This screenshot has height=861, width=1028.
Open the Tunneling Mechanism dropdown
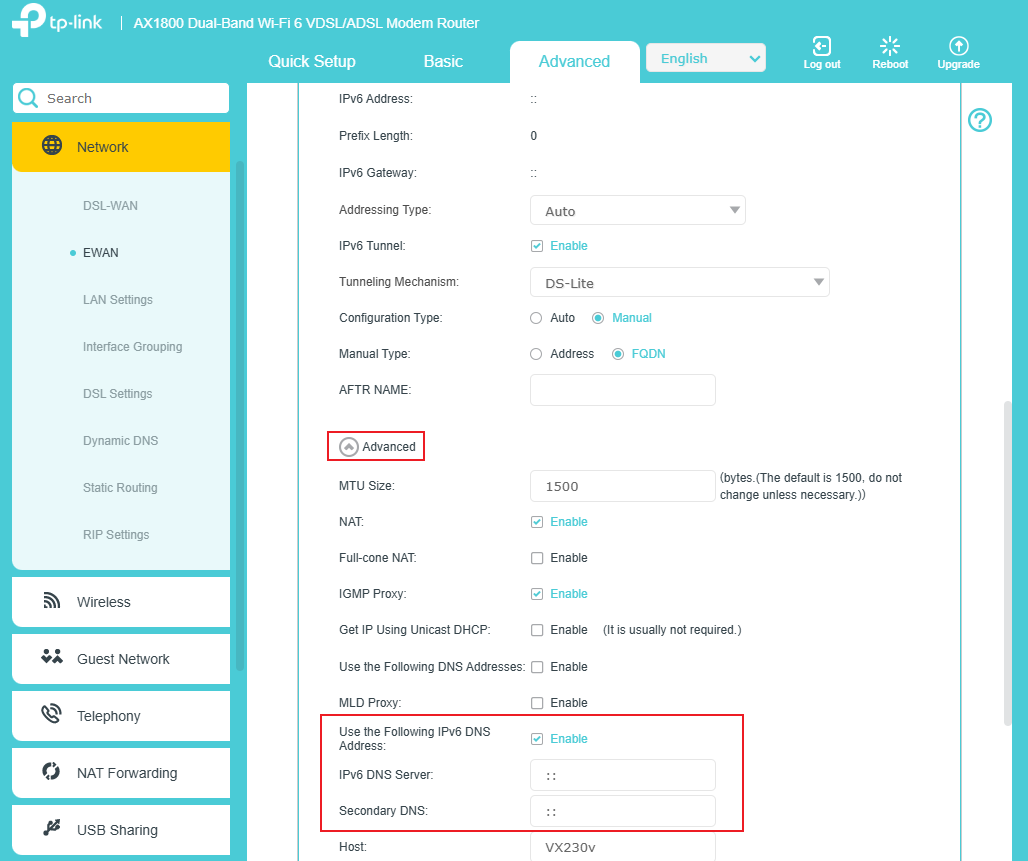(680, 282)
